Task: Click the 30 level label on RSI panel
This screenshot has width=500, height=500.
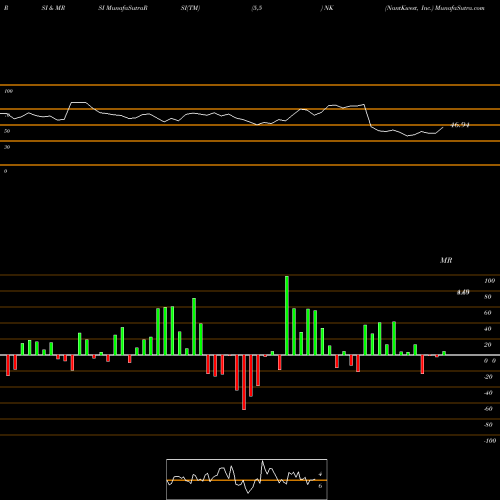Action: [7, 147]
